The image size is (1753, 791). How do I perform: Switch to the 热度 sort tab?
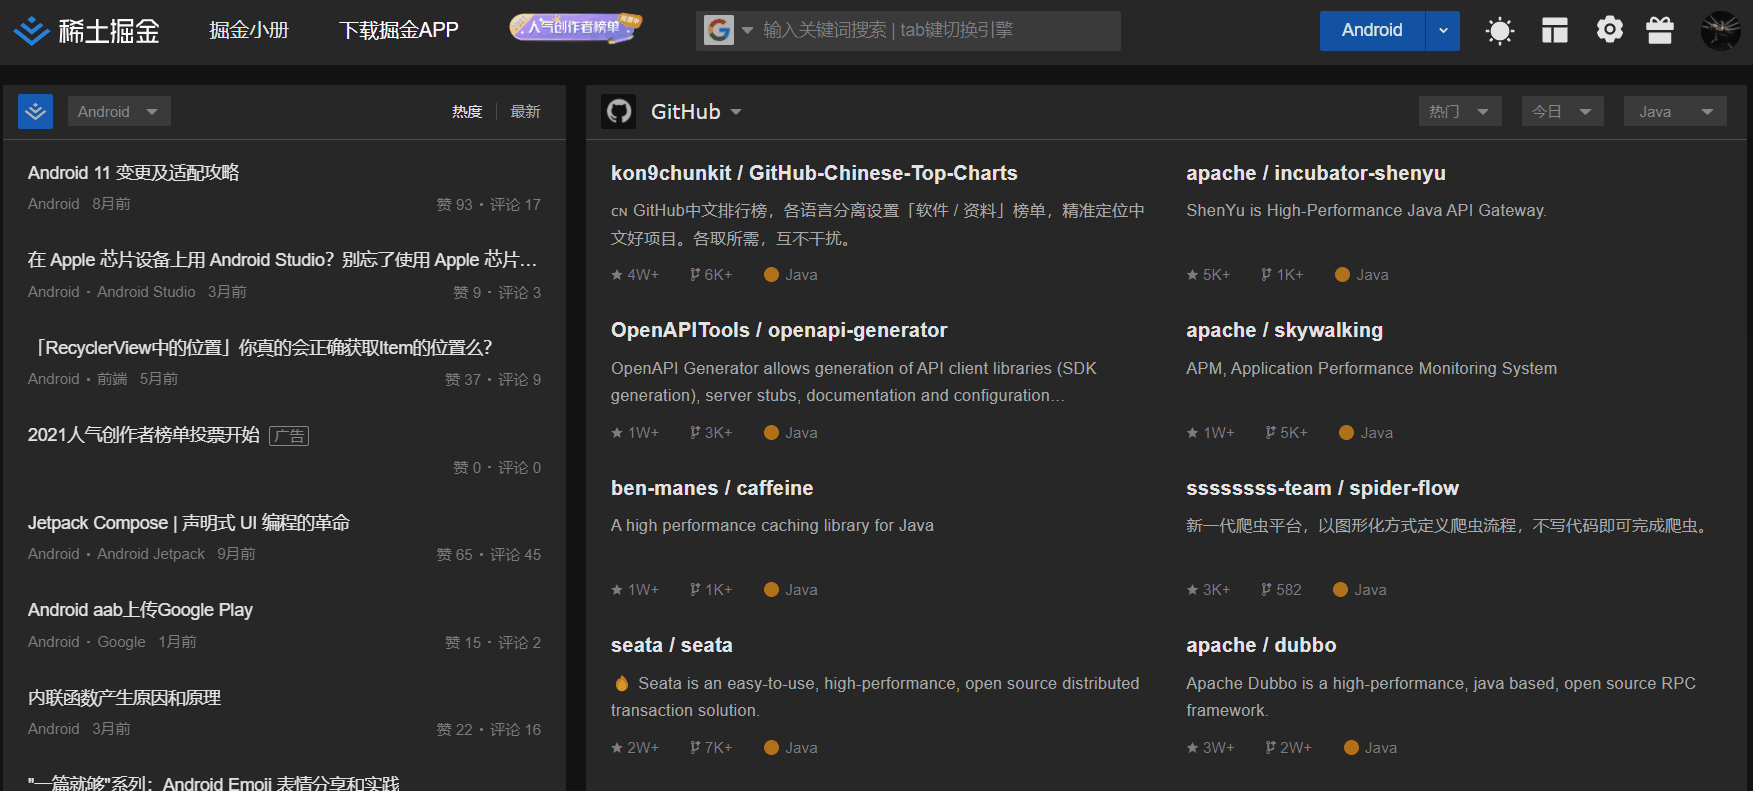[x=467, y=112]
